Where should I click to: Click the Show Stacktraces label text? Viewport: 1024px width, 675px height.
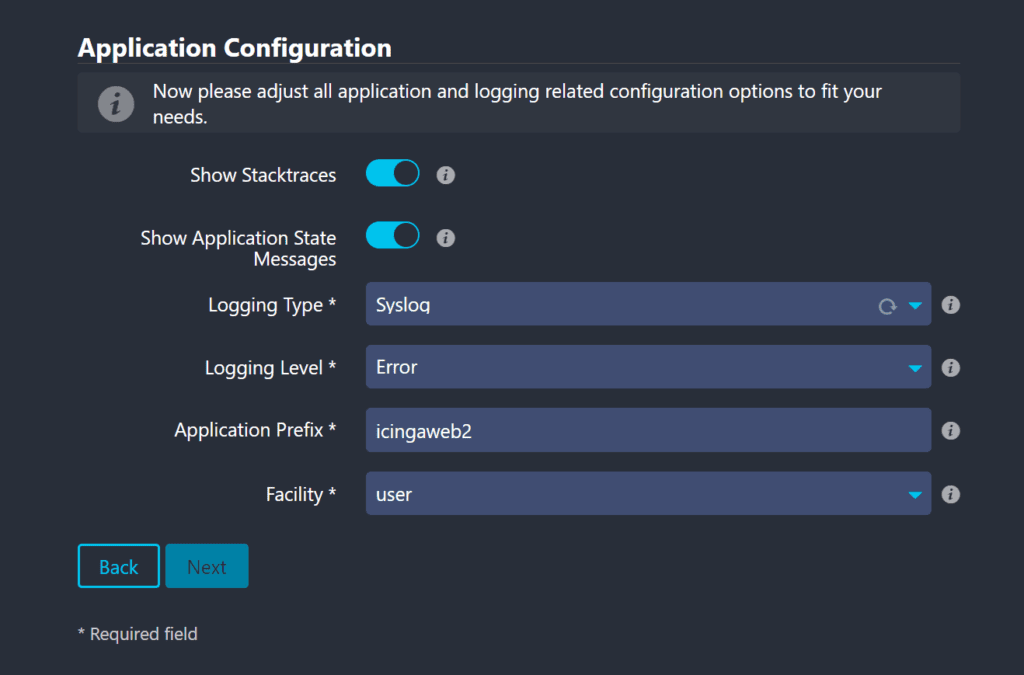point(263,175)
